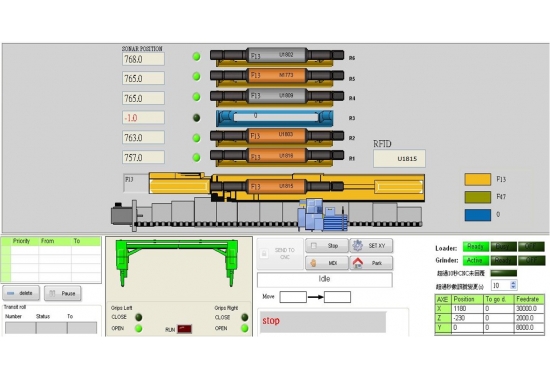This screenshot has height=379, width=550.
Task: Click the Priority column header
Action: tap(21, 241)
